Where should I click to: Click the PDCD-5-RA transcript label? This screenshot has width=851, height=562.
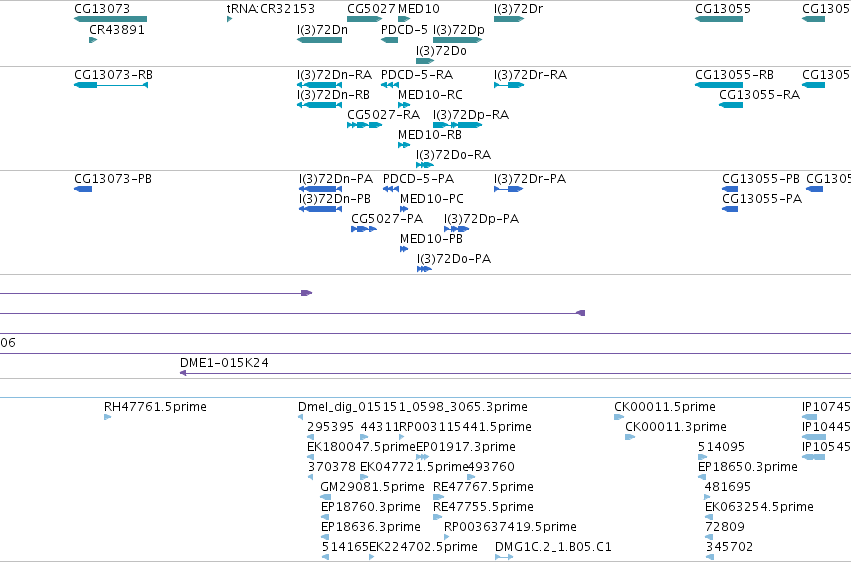417,74
